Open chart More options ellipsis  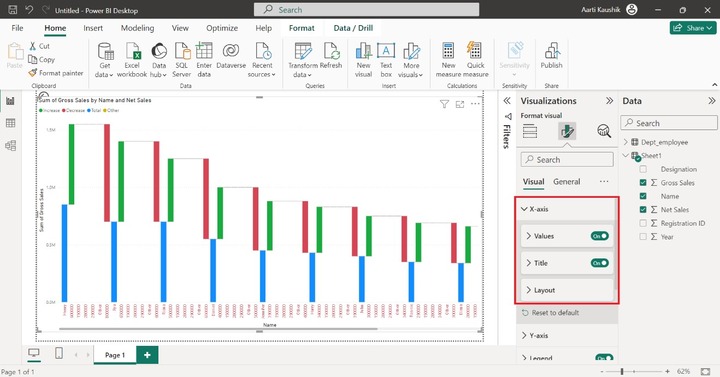point(475,104)
